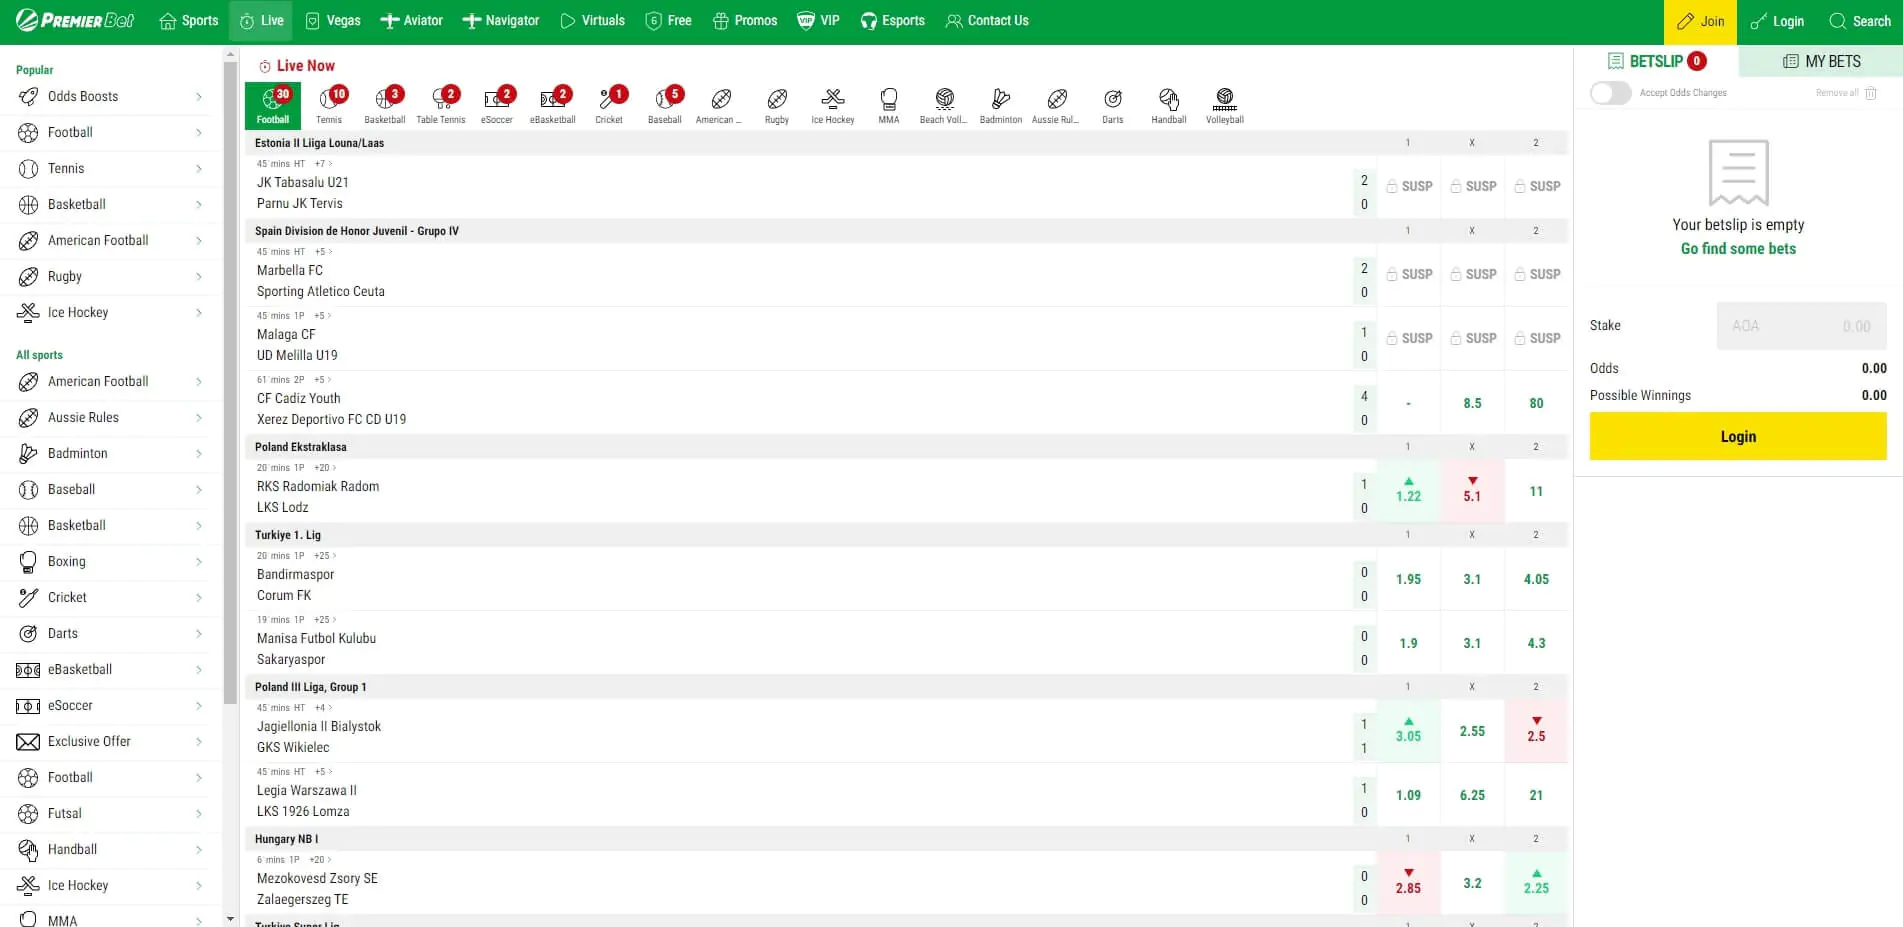This screenshot has height=927, width=1903.
Task: Select the Cricket live sport filter
Action: [609, 105]
